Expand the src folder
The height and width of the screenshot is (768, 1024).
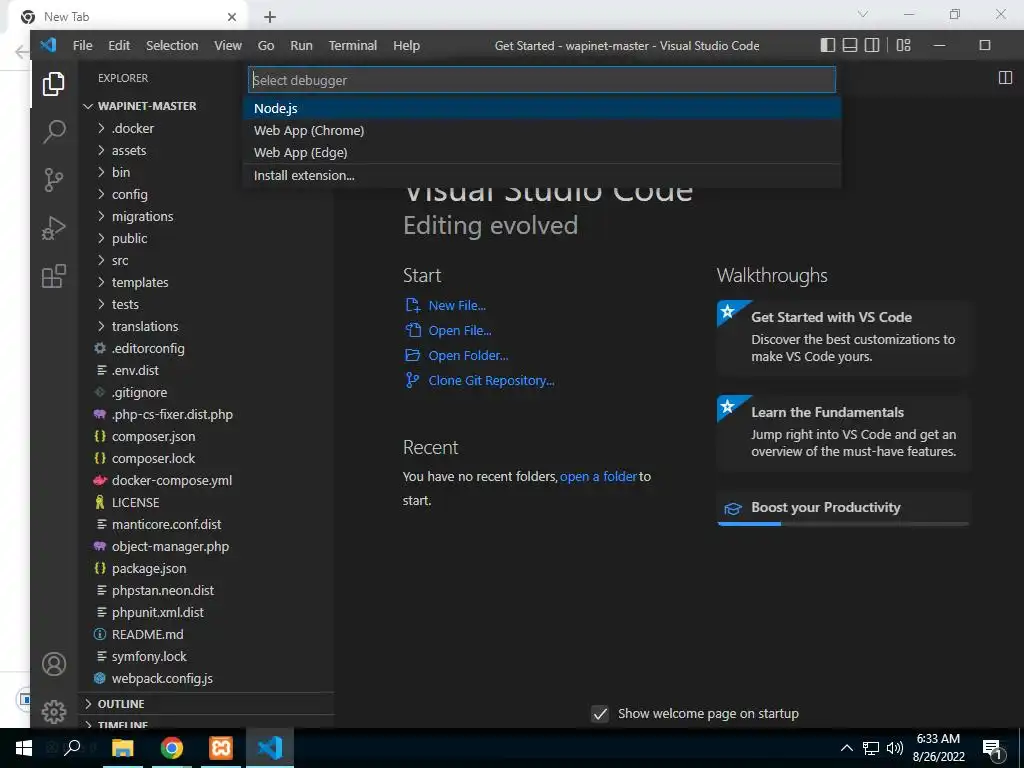pos(120,260)
